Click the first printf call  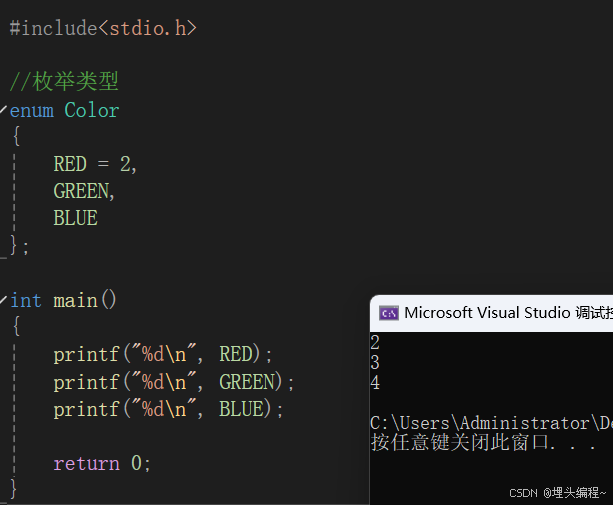click(x=83, y=354)
